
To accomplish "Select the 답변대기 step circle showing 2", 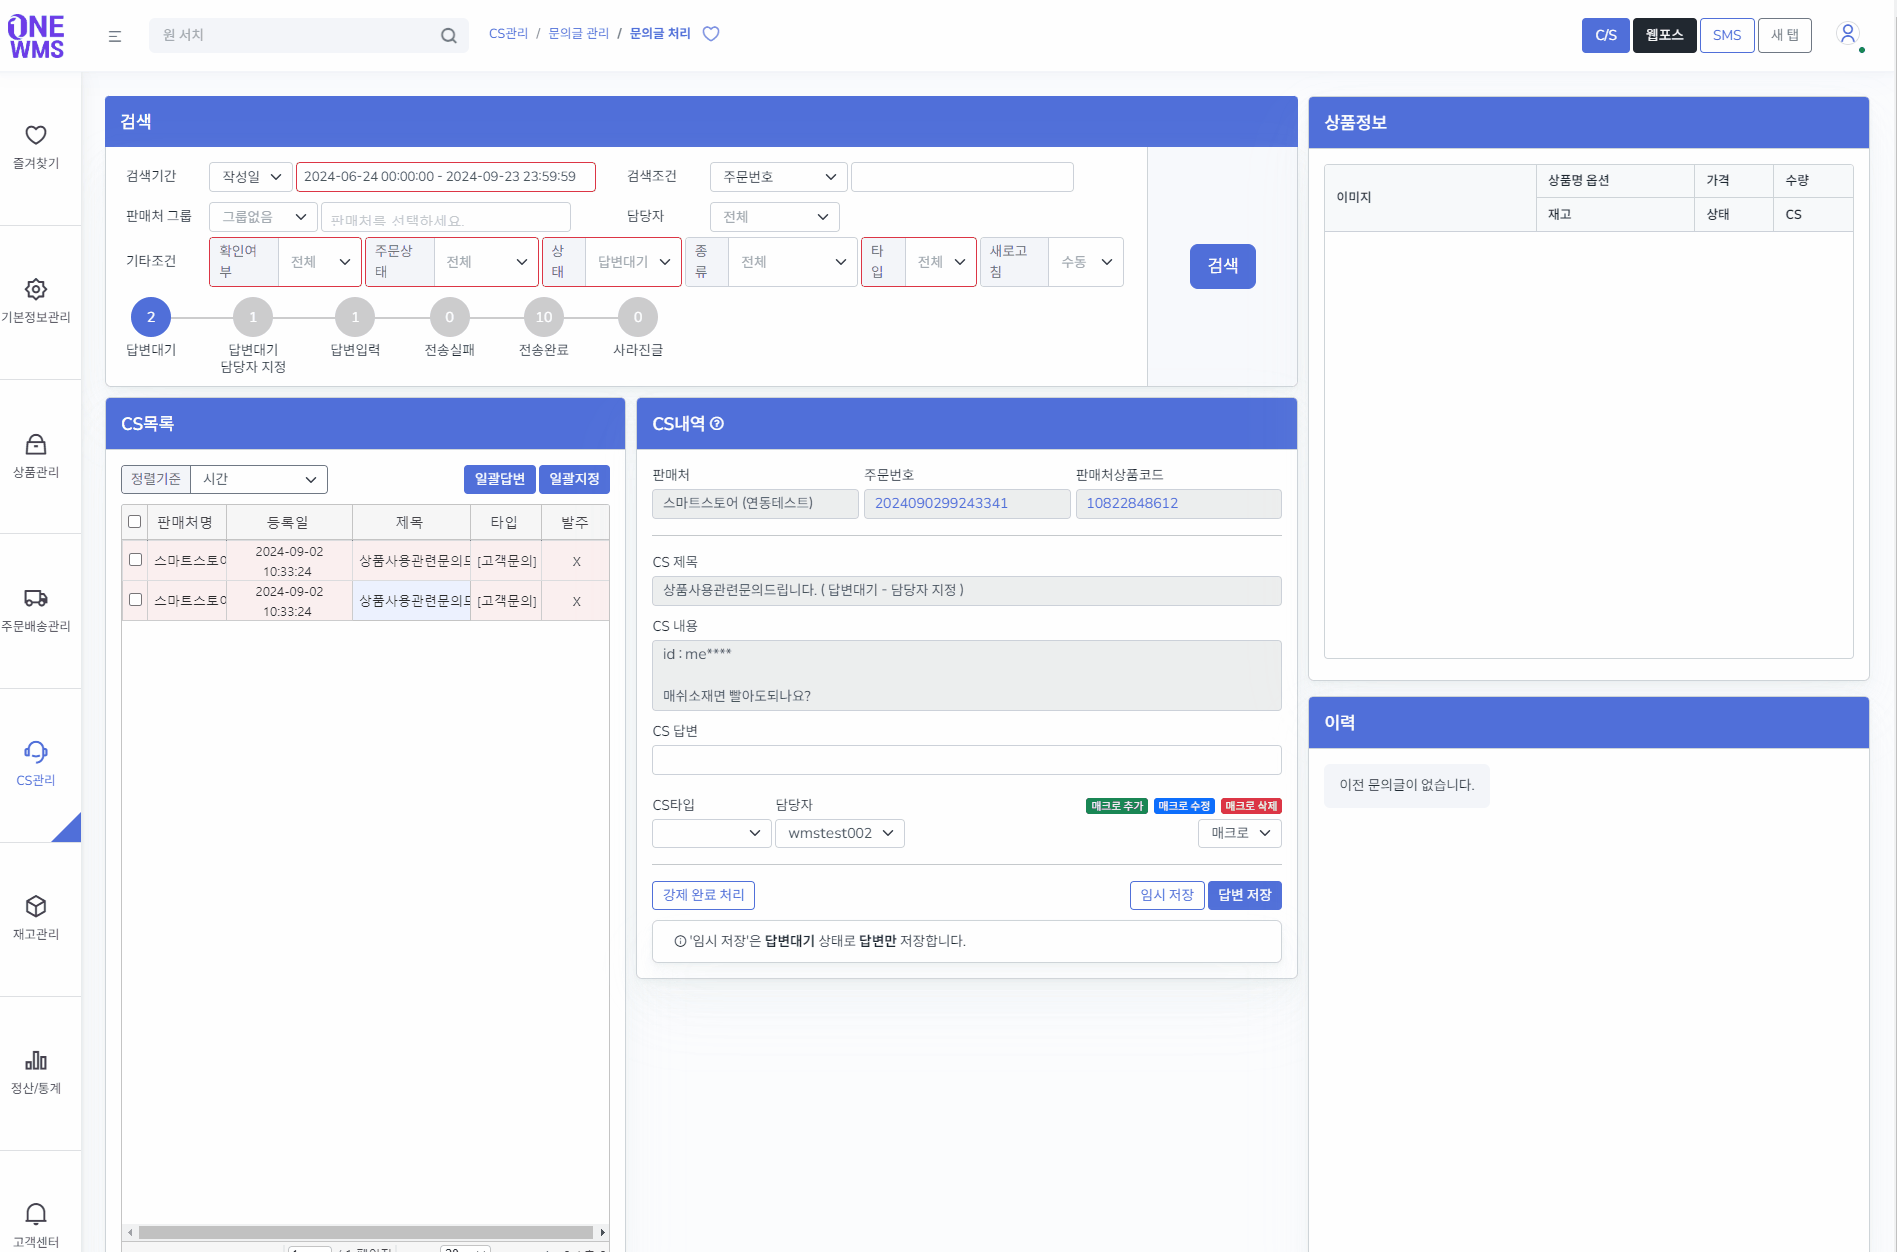I will pyautogui.click(x=151, y=317).
